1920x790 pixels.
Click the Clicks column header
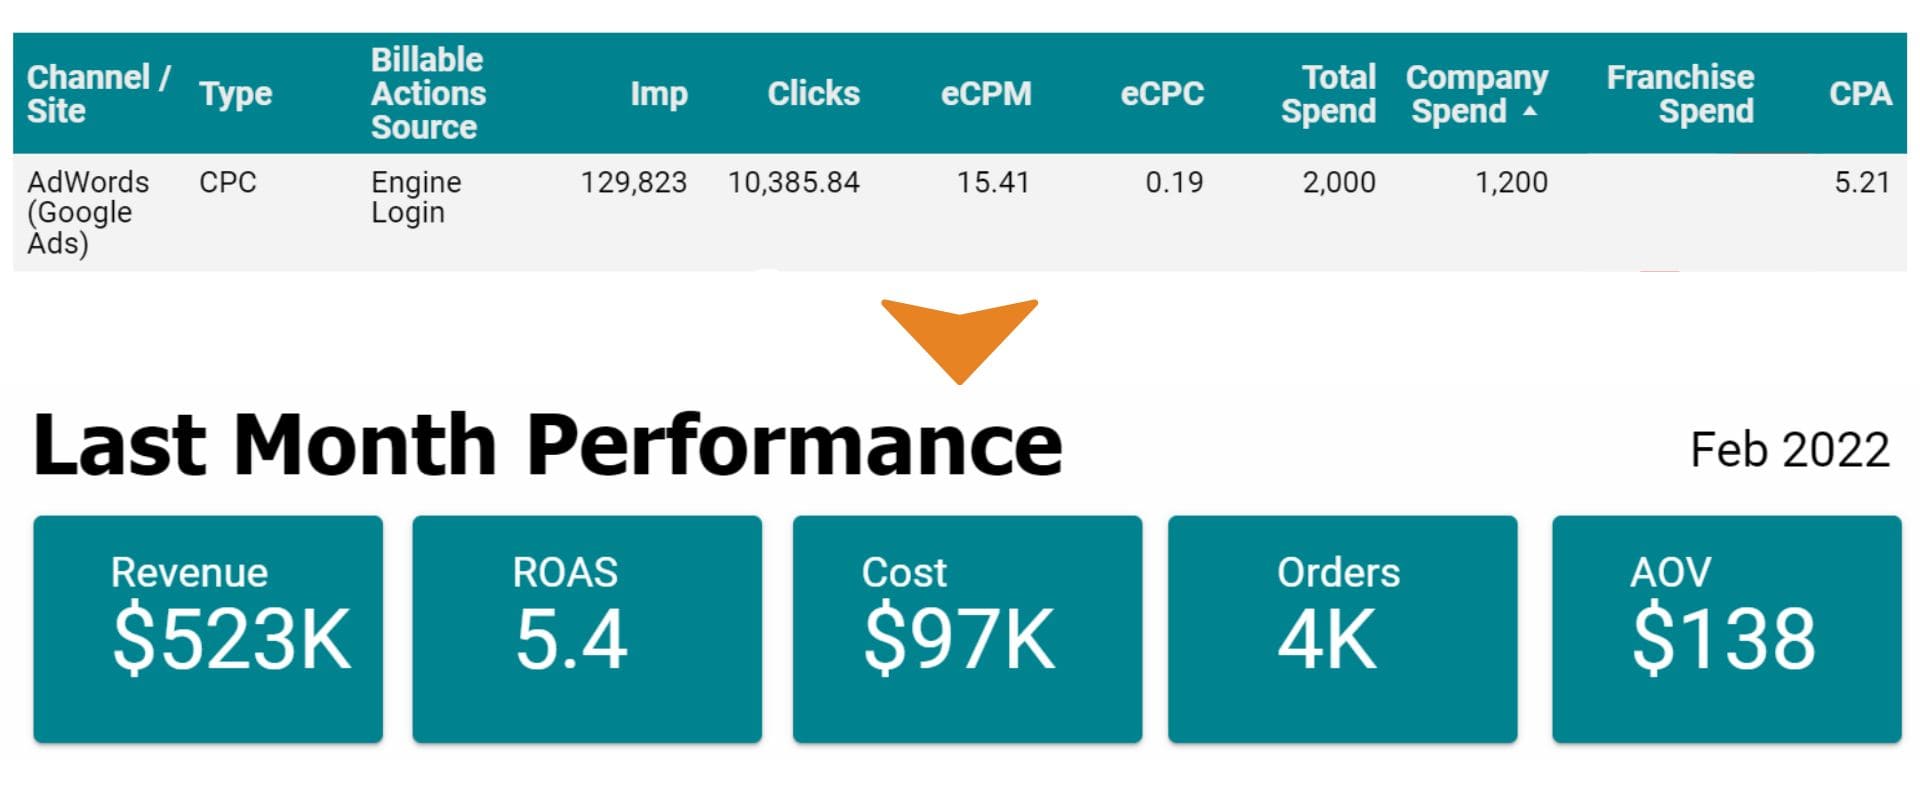pyautogui.click(x=813, y=94)
